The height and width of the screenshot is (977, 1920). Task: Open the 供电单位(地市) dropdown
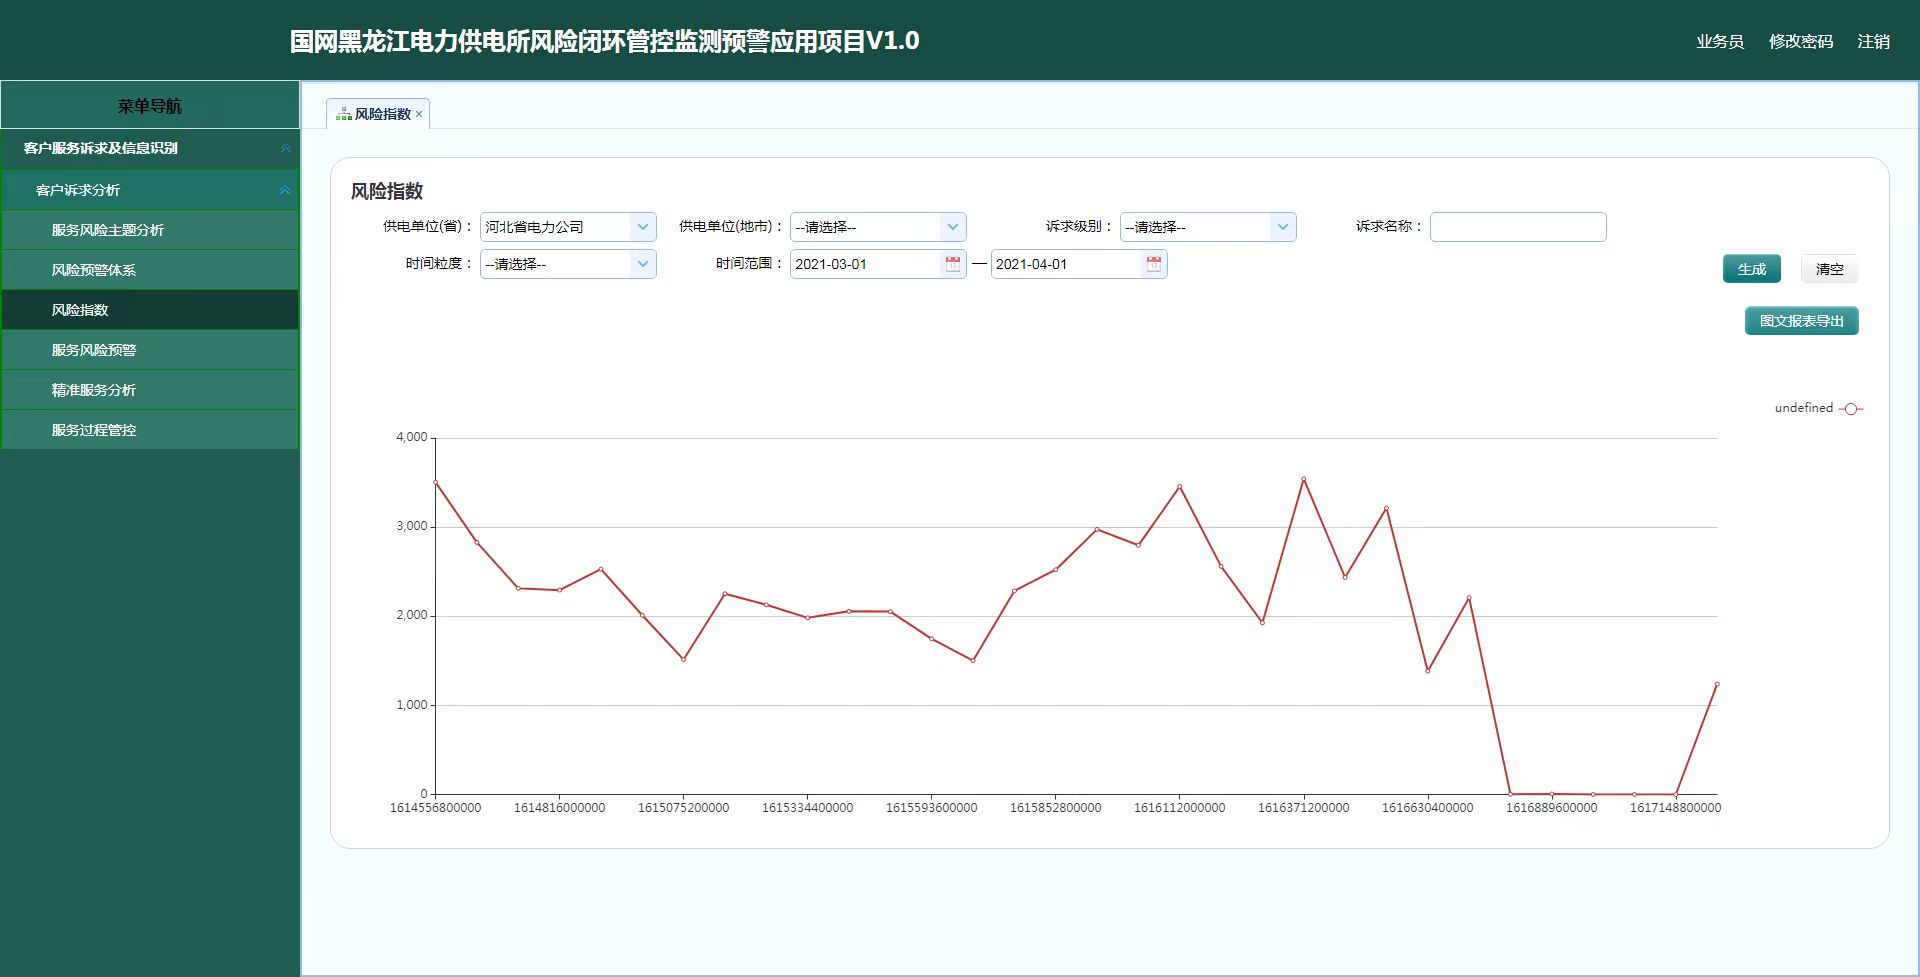click(x=953, y=227)
